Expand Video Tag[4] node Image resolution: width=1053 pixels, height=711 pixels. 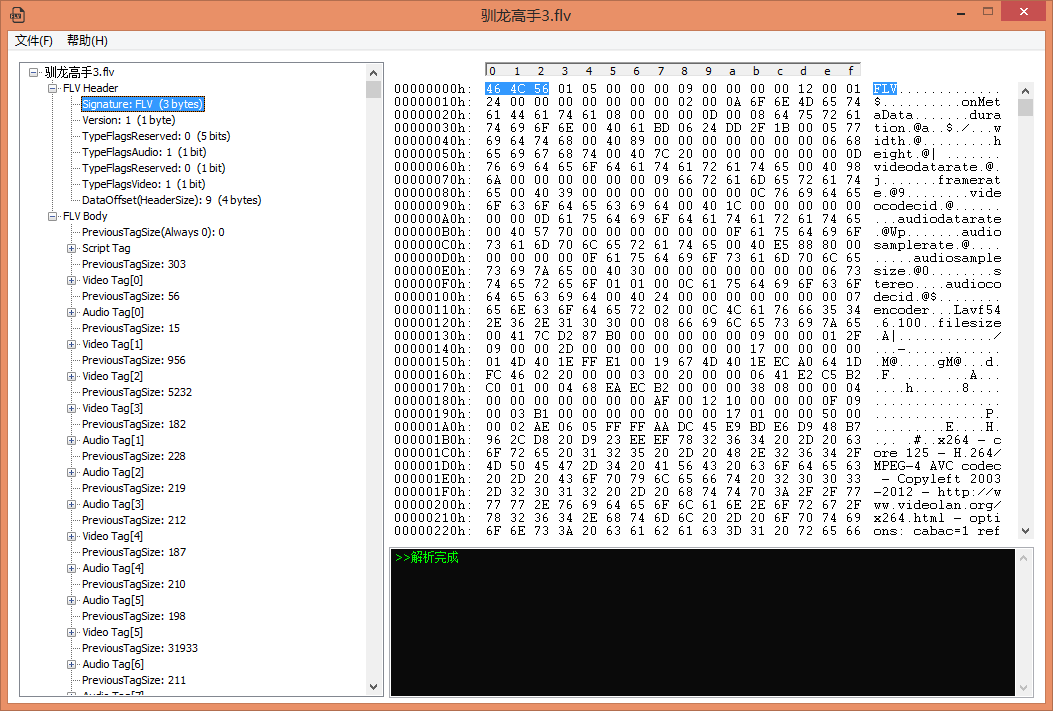pos(71,536)
